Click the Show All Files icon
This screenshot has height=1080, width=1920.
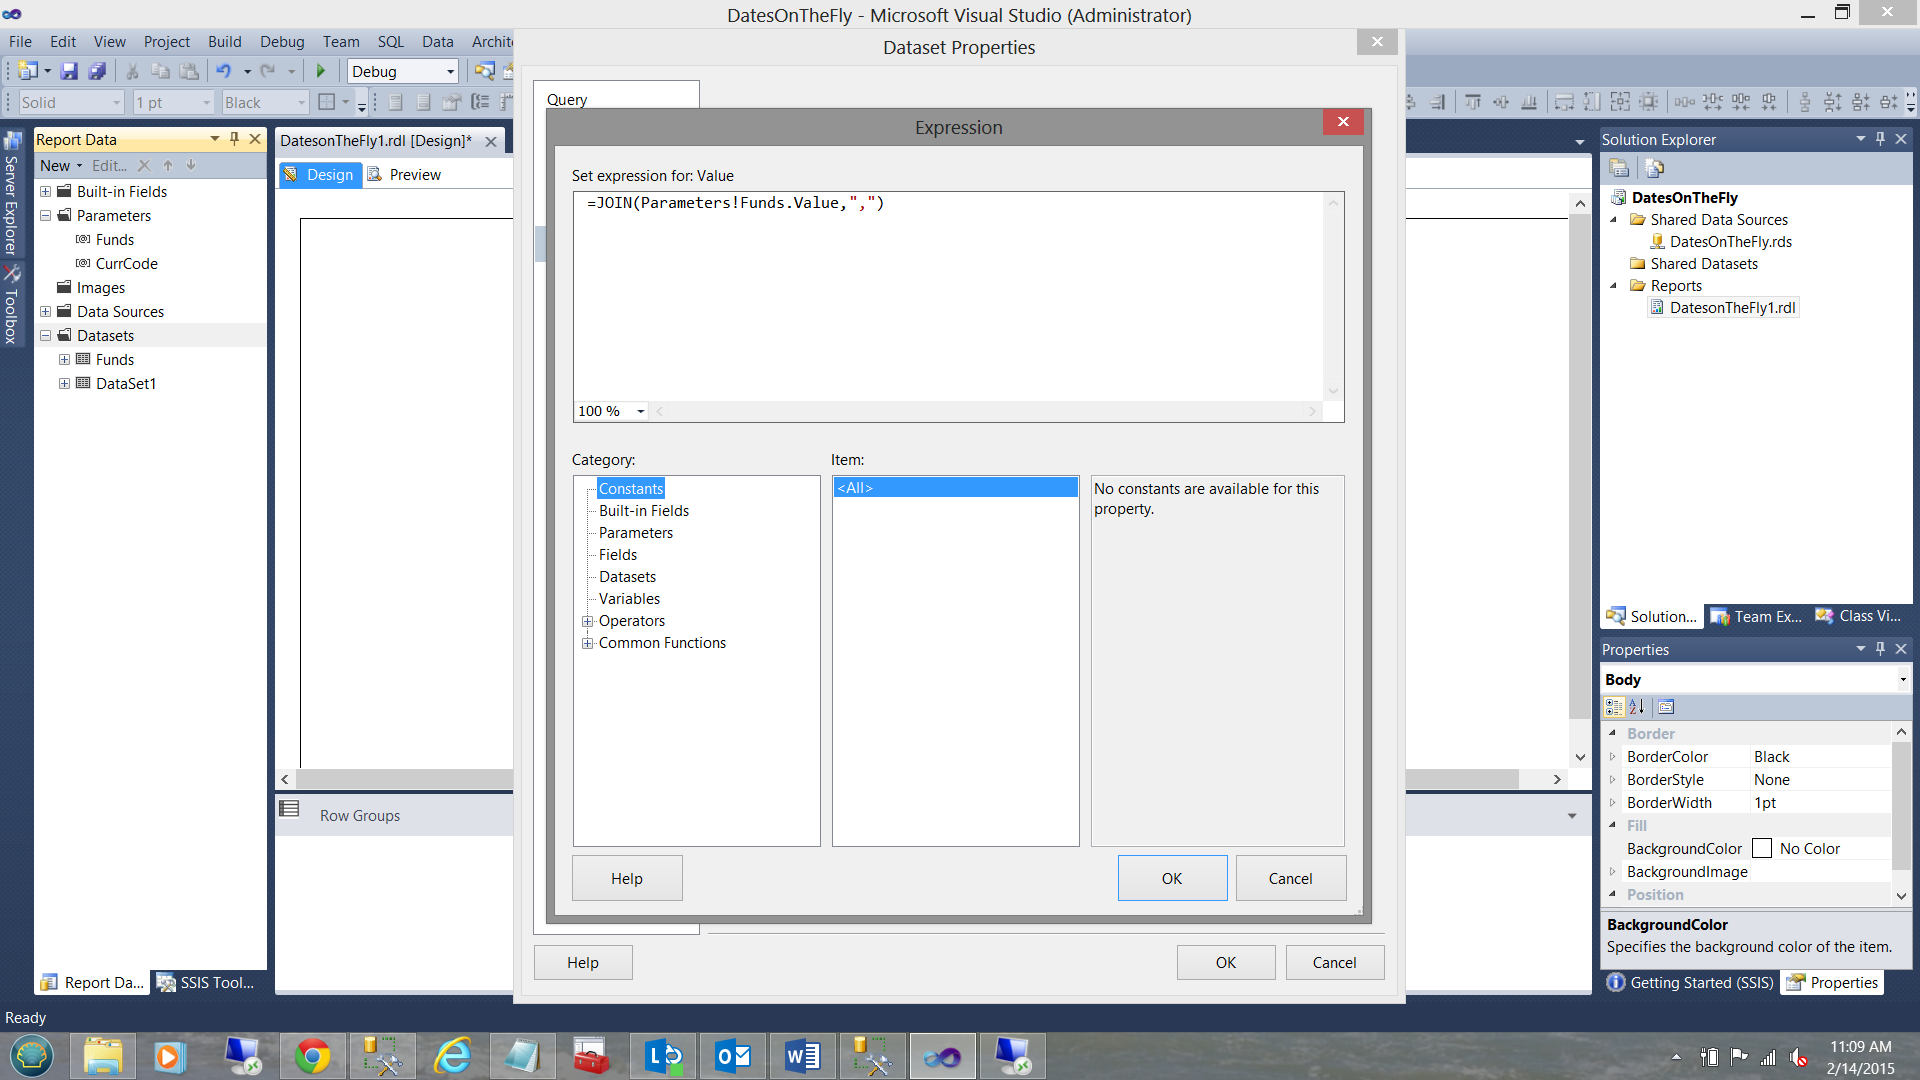1655,168
